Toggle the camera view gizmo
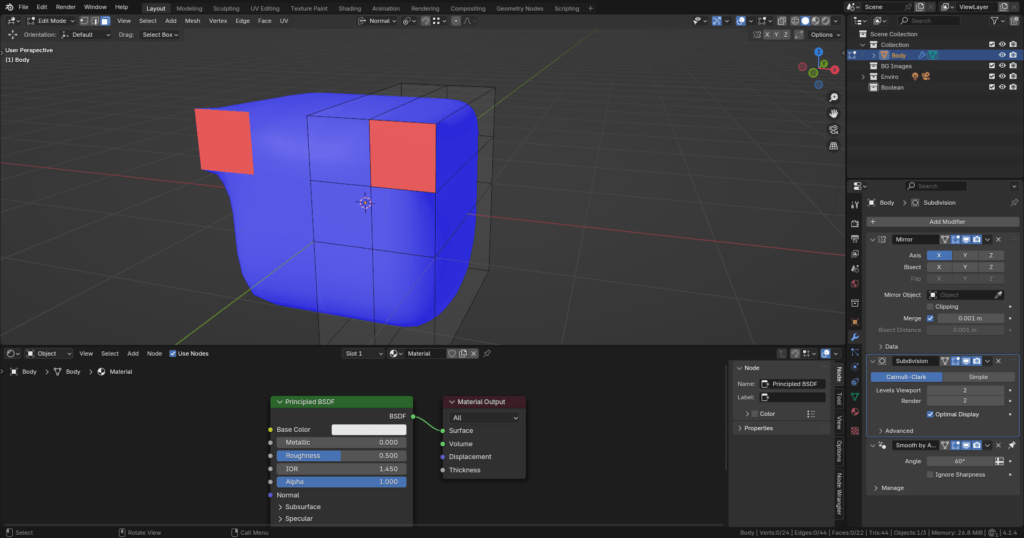Screen dimensions: 1024x538 click(833, 129)
